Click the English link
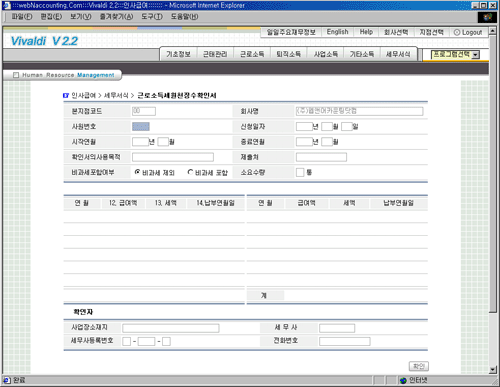Image resolution: width=500 pixels, height=387 pixels. pos(337,32)
